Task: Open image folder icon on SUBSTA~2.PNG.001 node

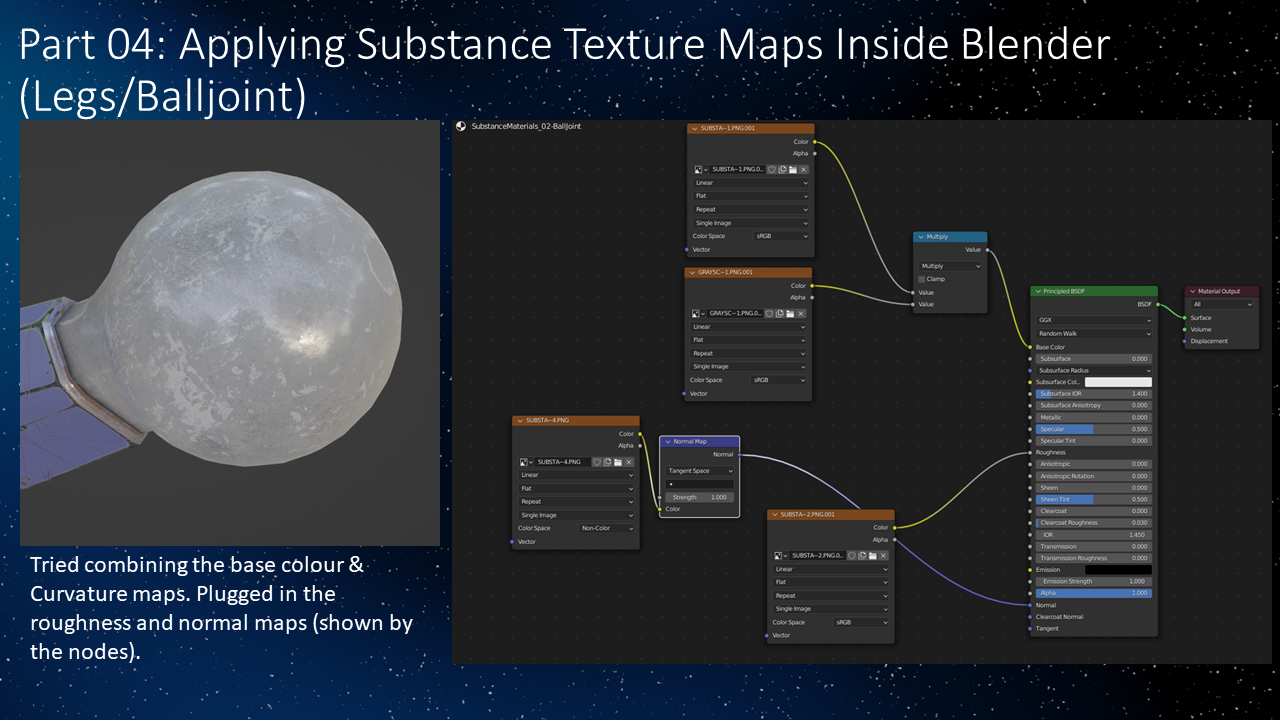Action: (873, 555)
